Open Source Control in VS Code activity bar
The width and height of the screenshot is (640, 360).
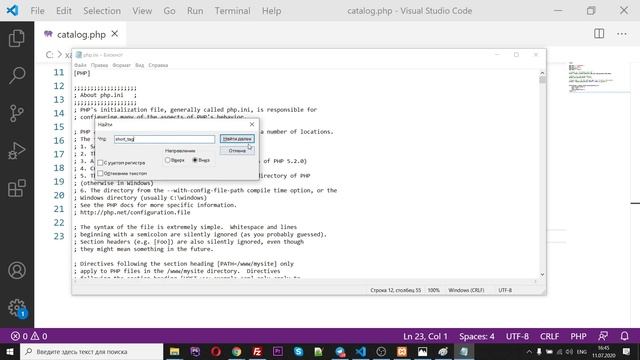17,113
